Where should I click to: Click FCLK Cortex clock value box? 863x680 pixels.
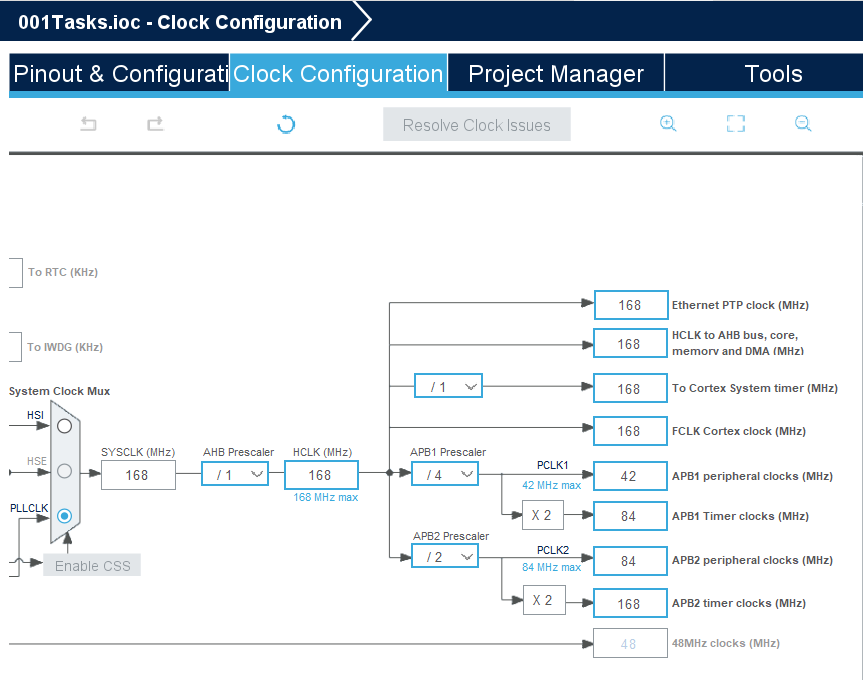tap(630, 431)
